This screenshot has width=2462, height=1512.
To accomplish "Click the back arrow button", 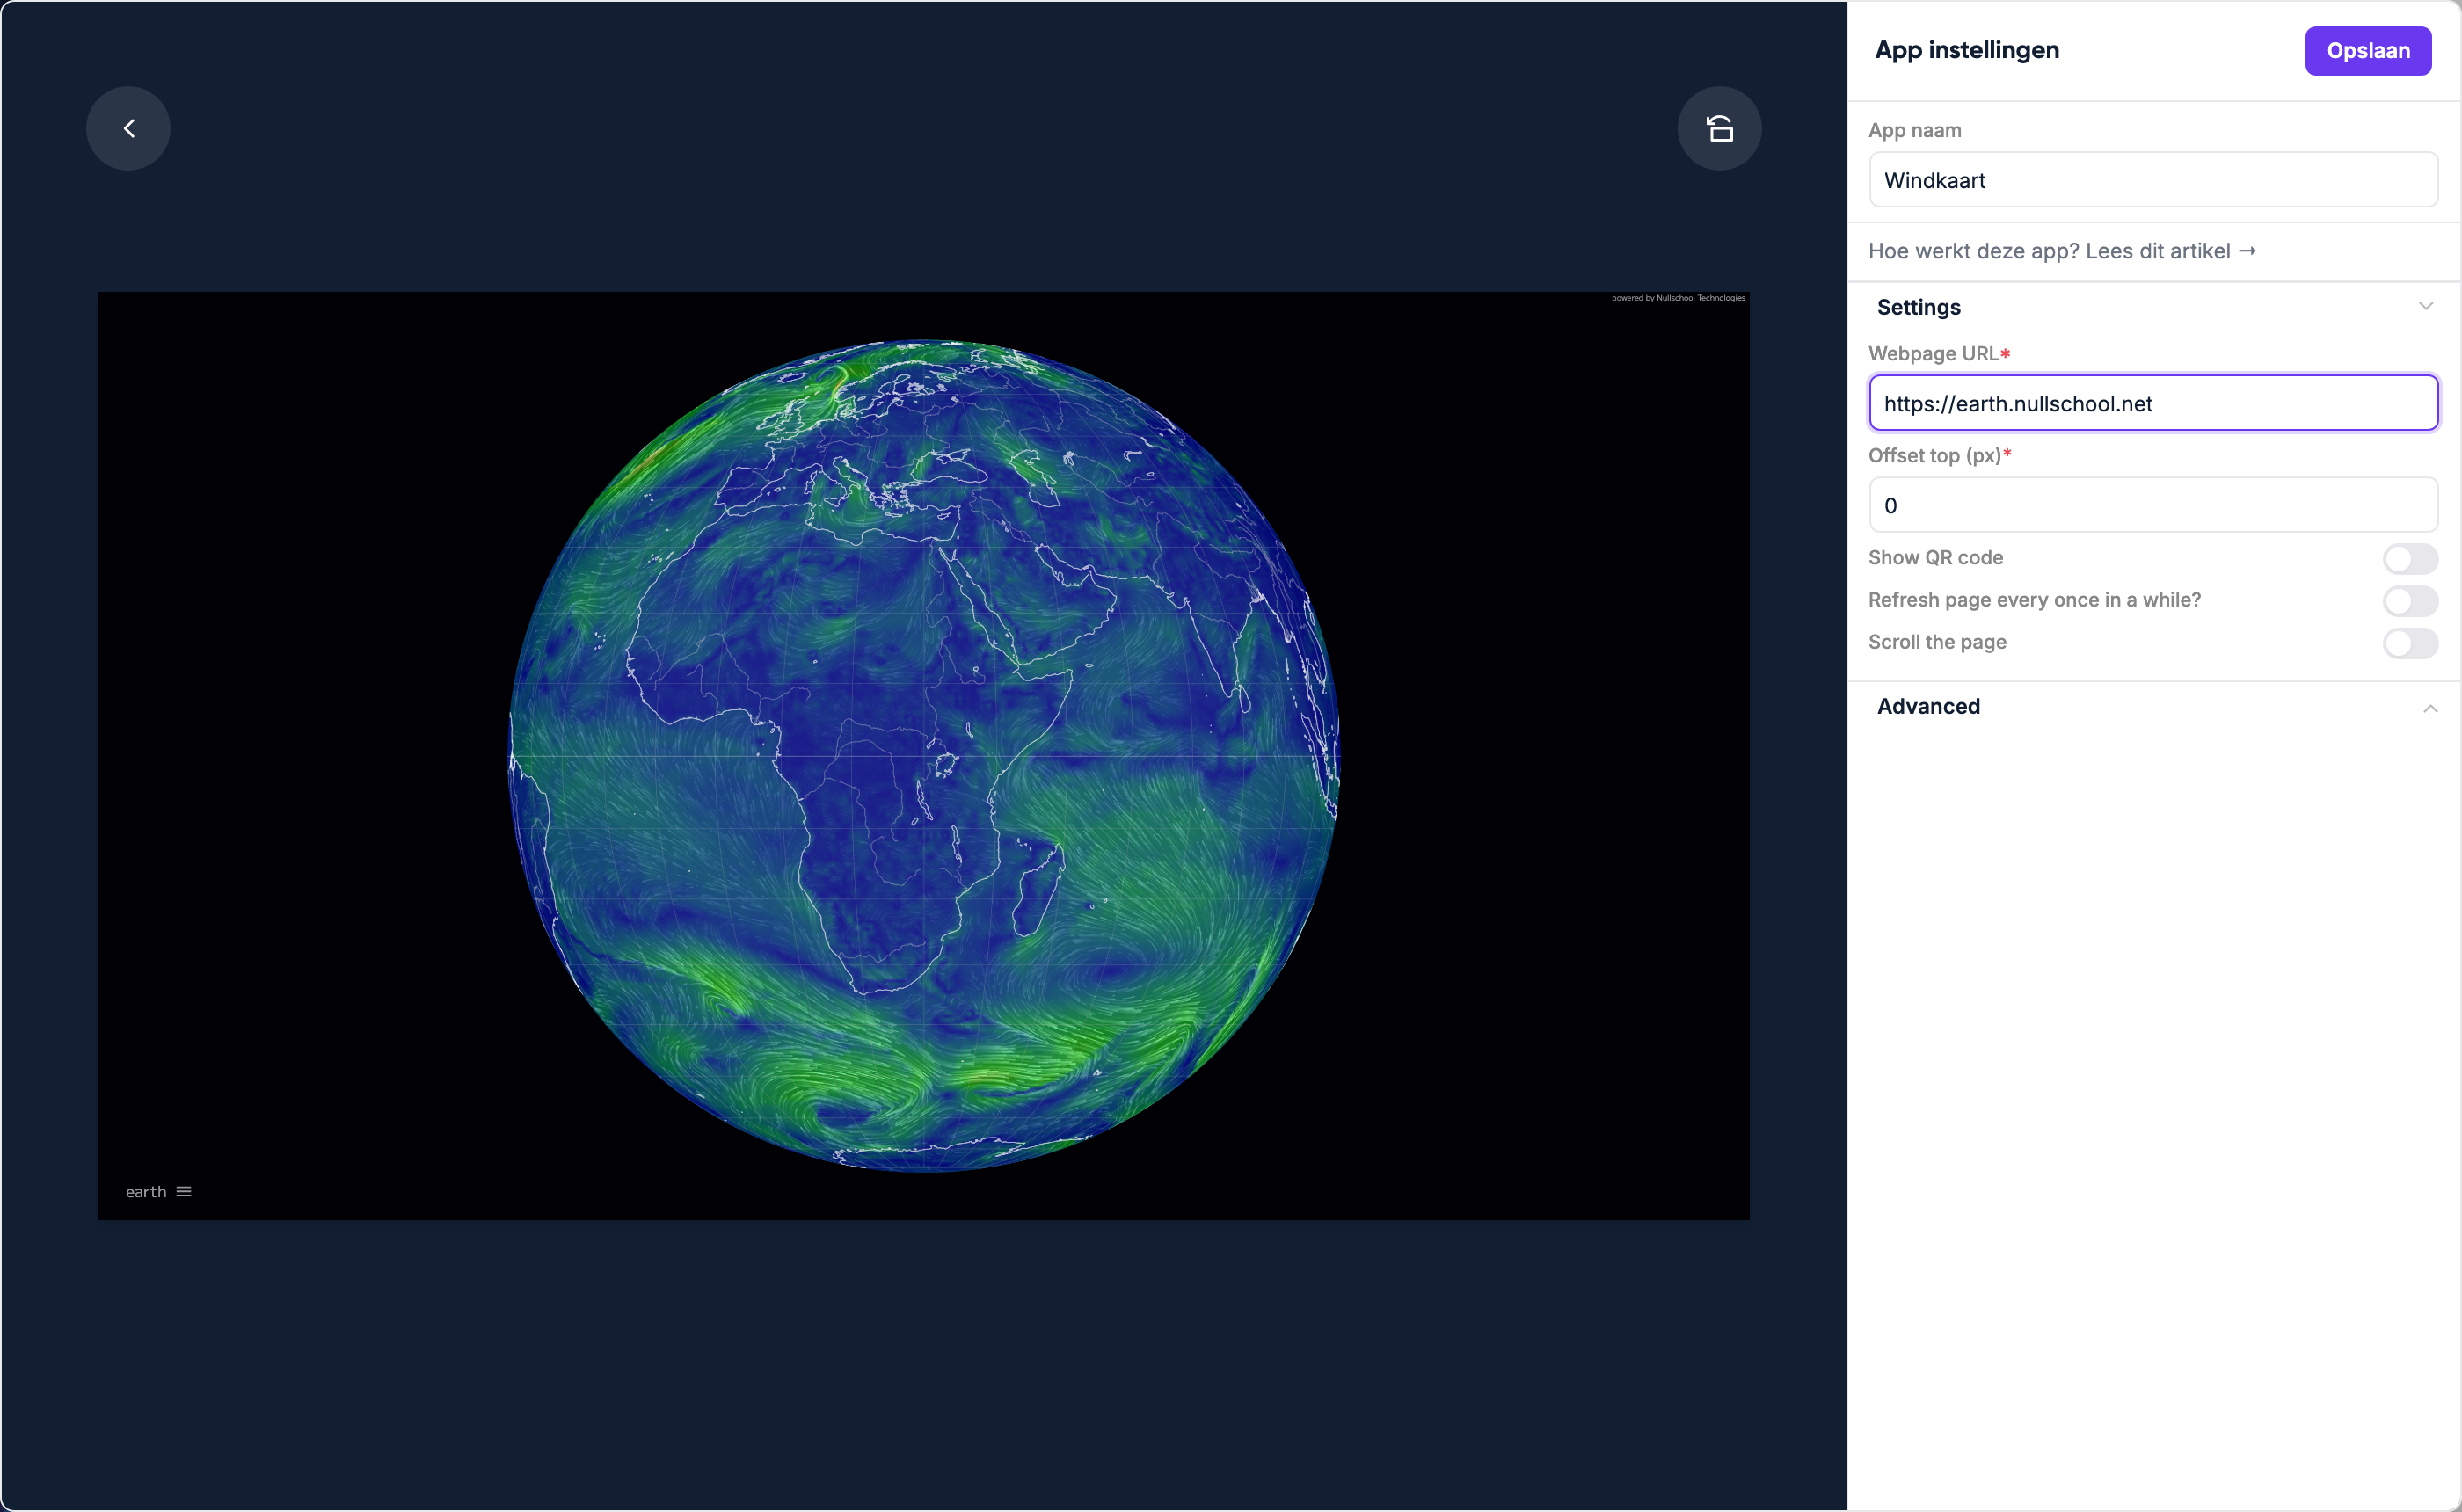I will pyautogui.click(x=128, y=128).
